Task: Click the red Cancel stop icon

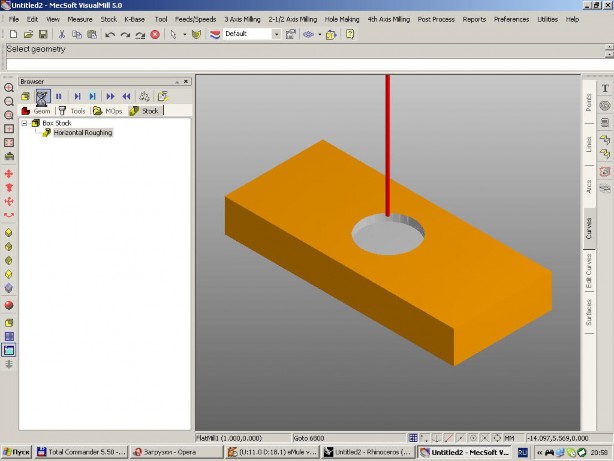Action: 155,34
